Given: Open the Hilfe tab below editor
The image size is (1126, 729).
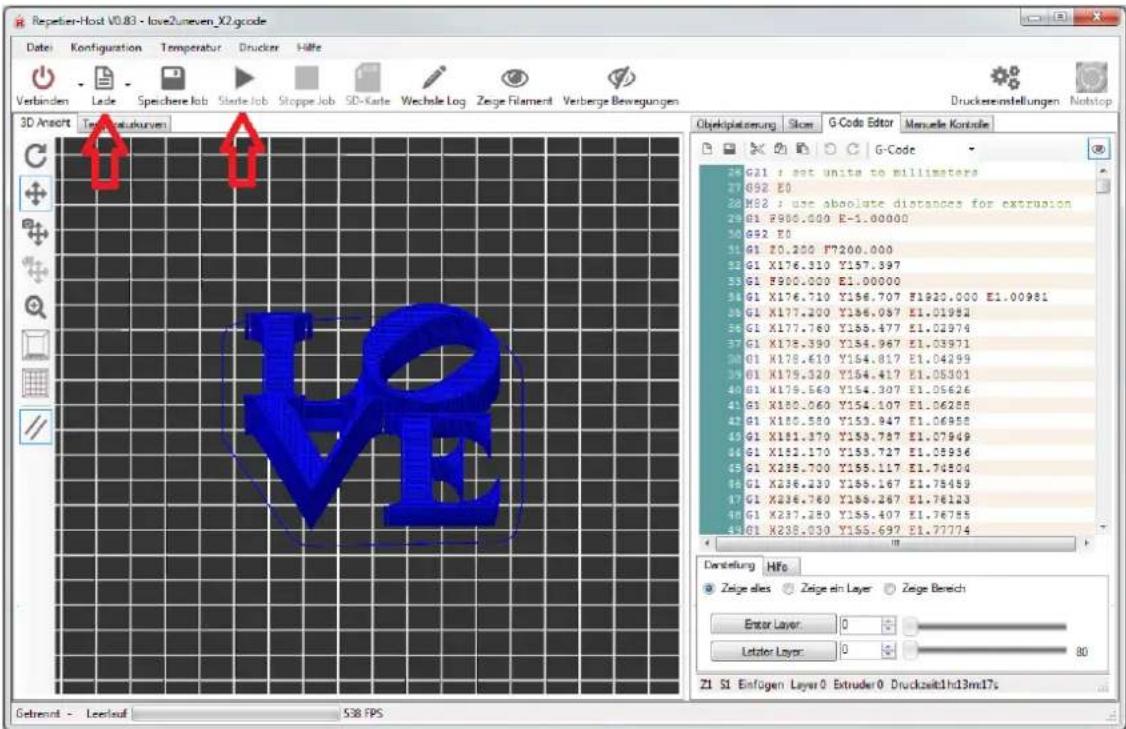Looking at the screenshot, I should 777,567.
